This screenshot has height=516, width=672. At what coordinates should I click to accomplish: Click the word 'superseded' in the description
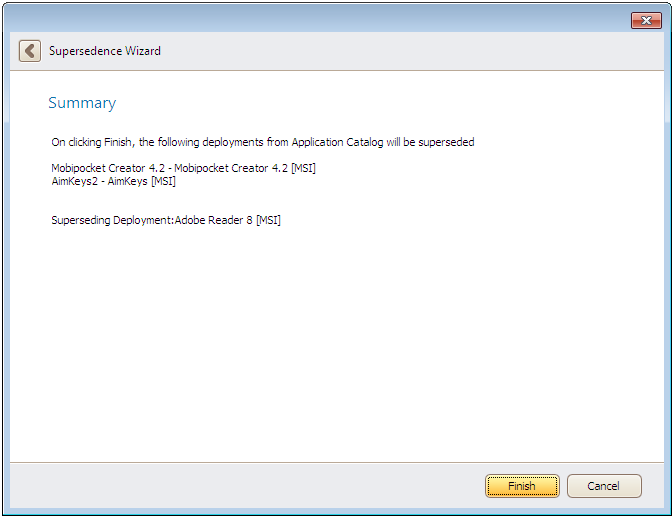pos(447,142)
